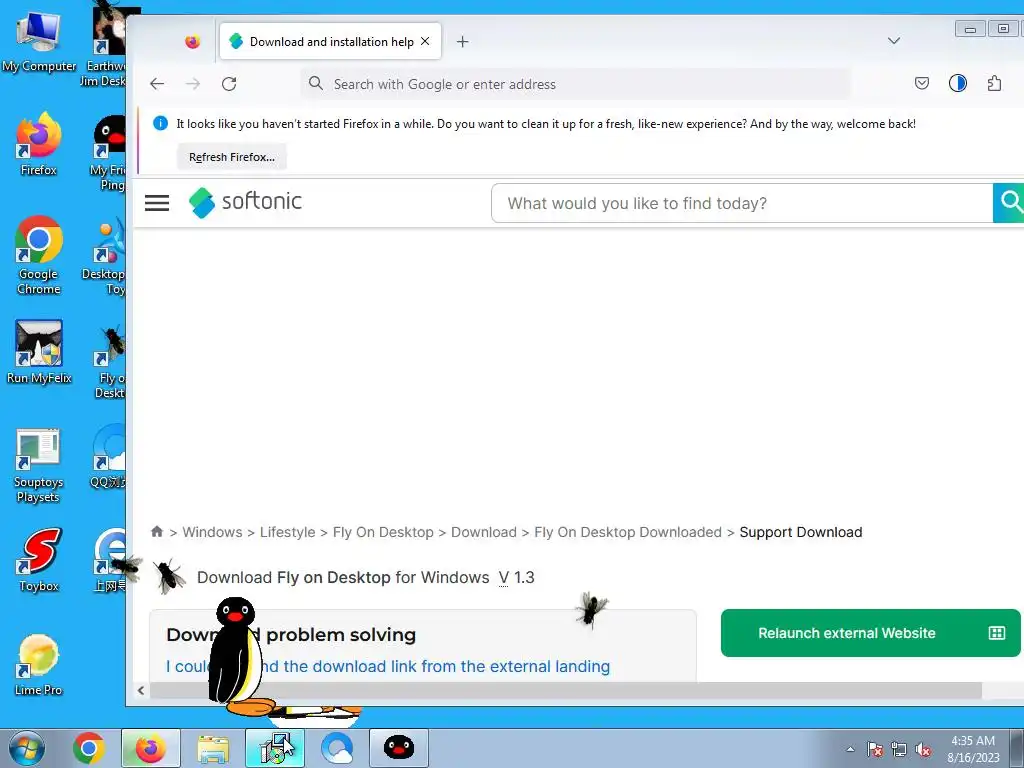Click Refresh Firefox button
Viewport: 1024px width, 768px height.
pyautogui.click(x=232, y=157)
